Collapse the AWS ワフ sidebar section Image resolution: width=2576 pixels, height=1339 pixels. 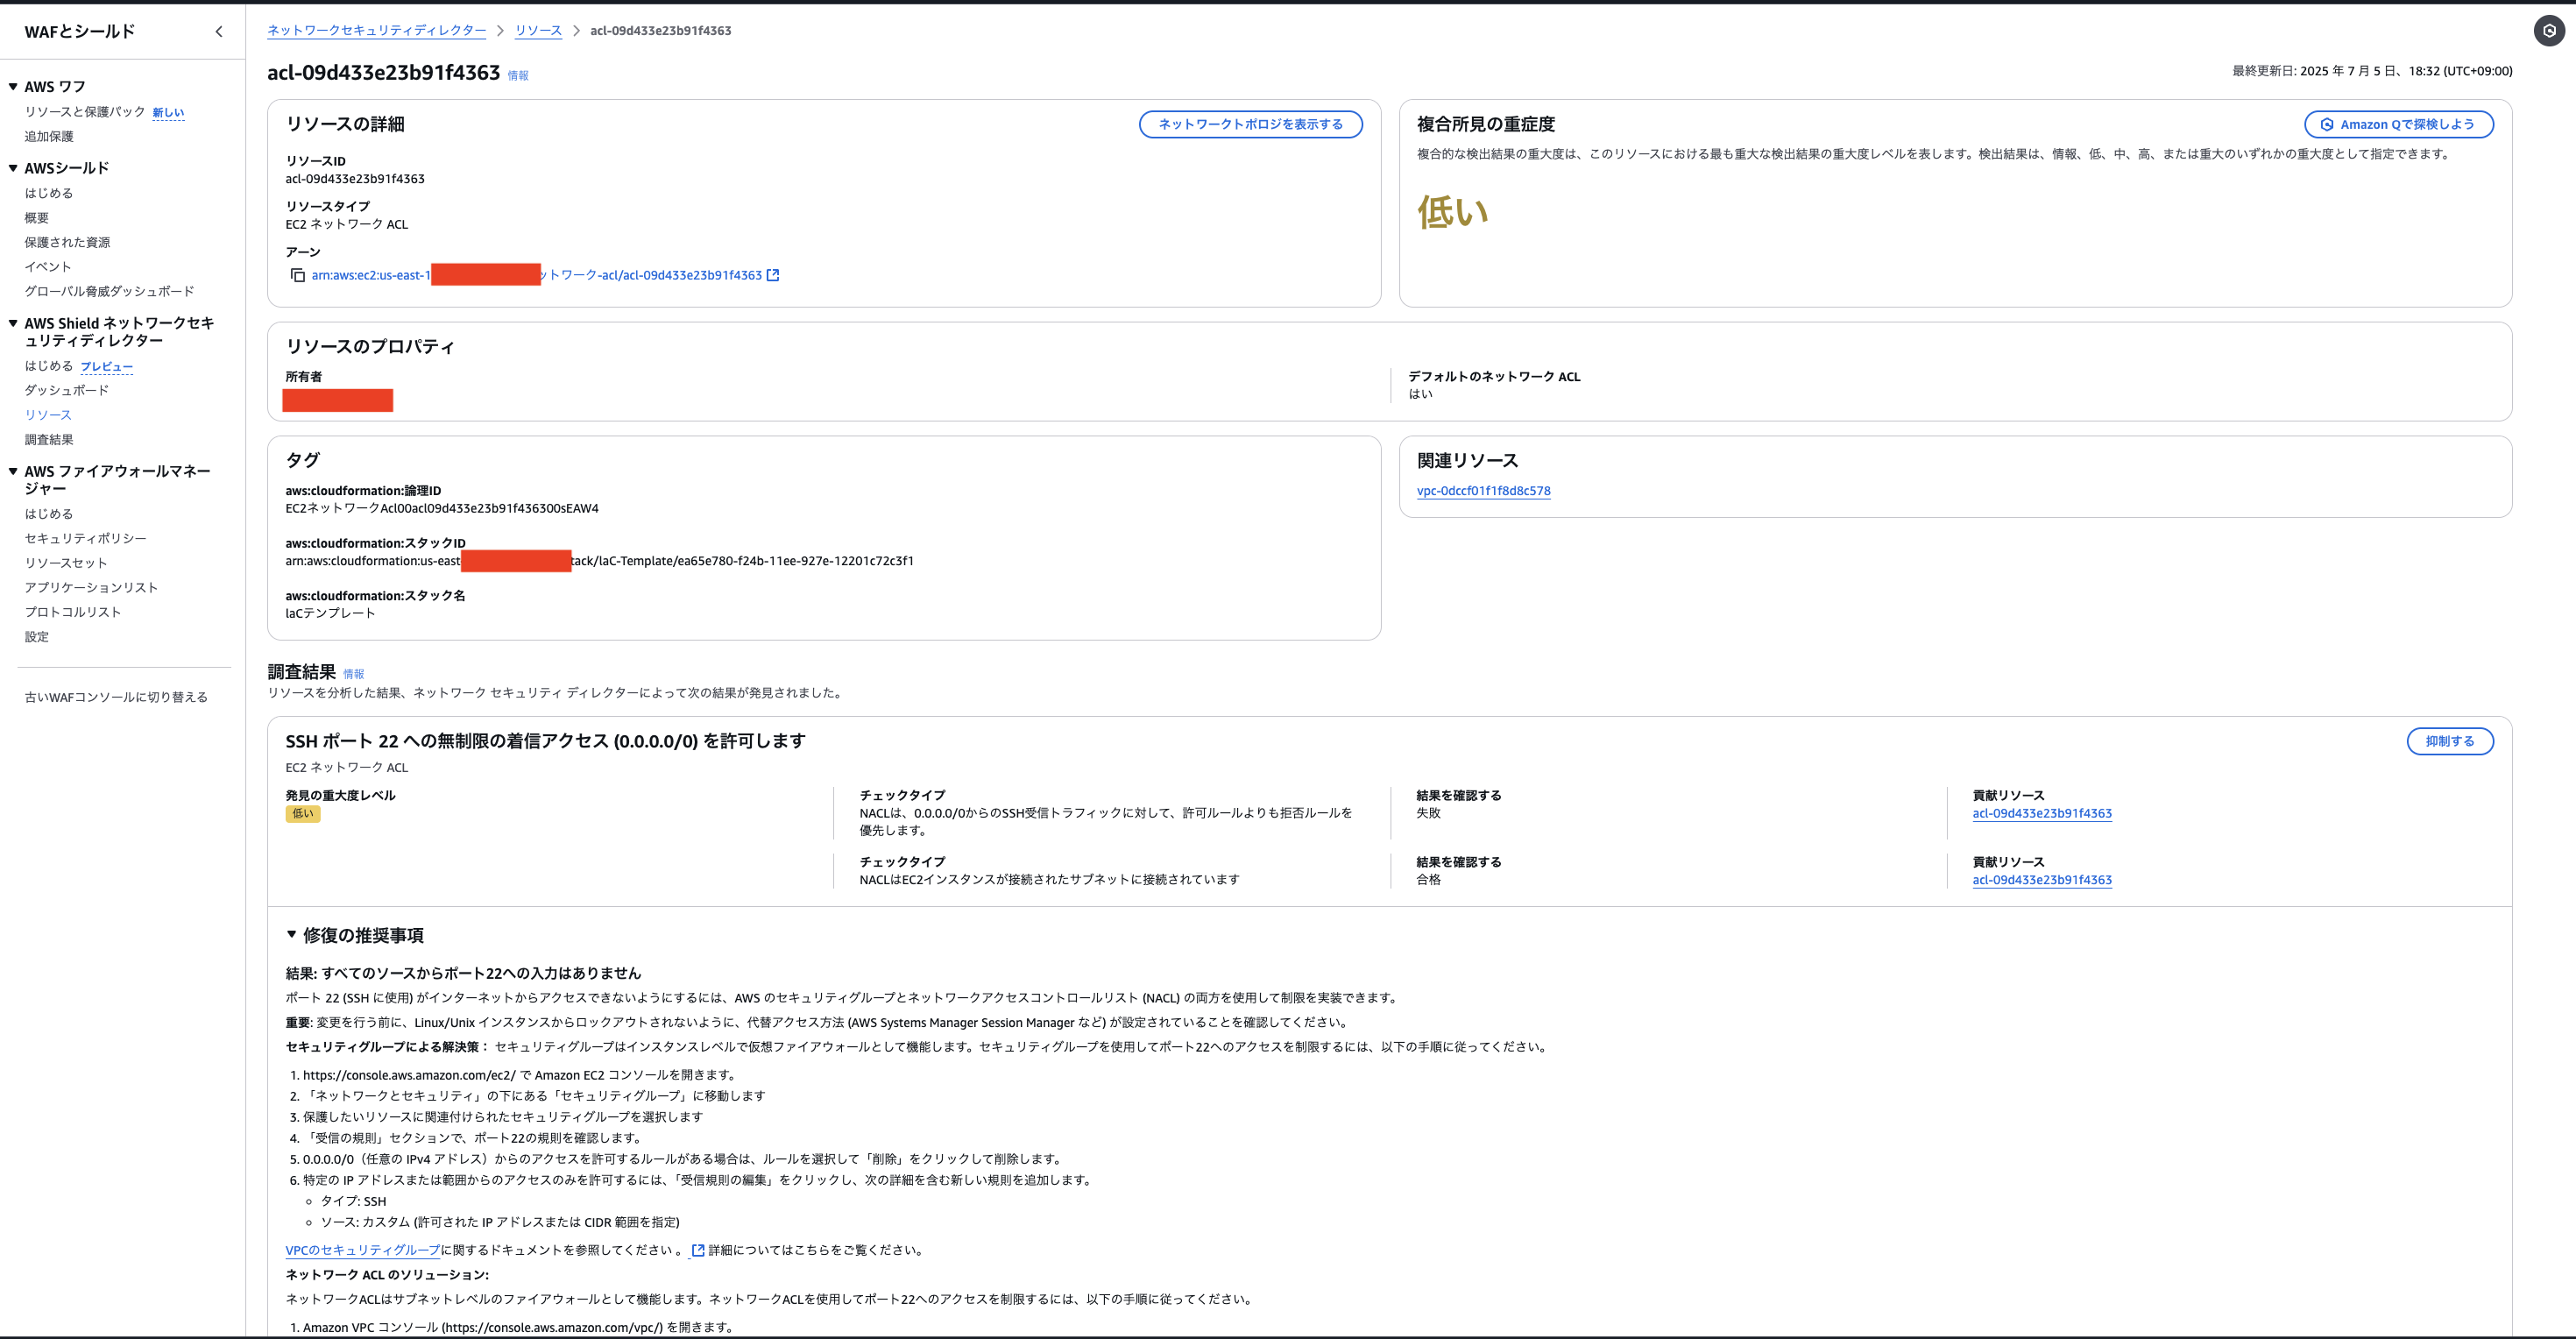12,86
